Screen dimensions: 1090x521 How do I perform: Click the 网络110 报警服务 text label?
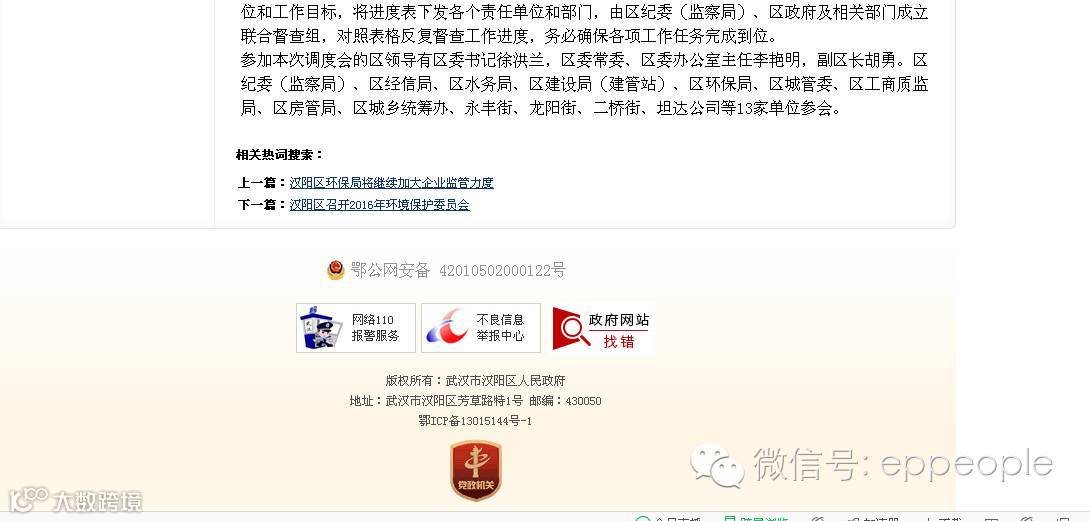click(x=375, y=328)
